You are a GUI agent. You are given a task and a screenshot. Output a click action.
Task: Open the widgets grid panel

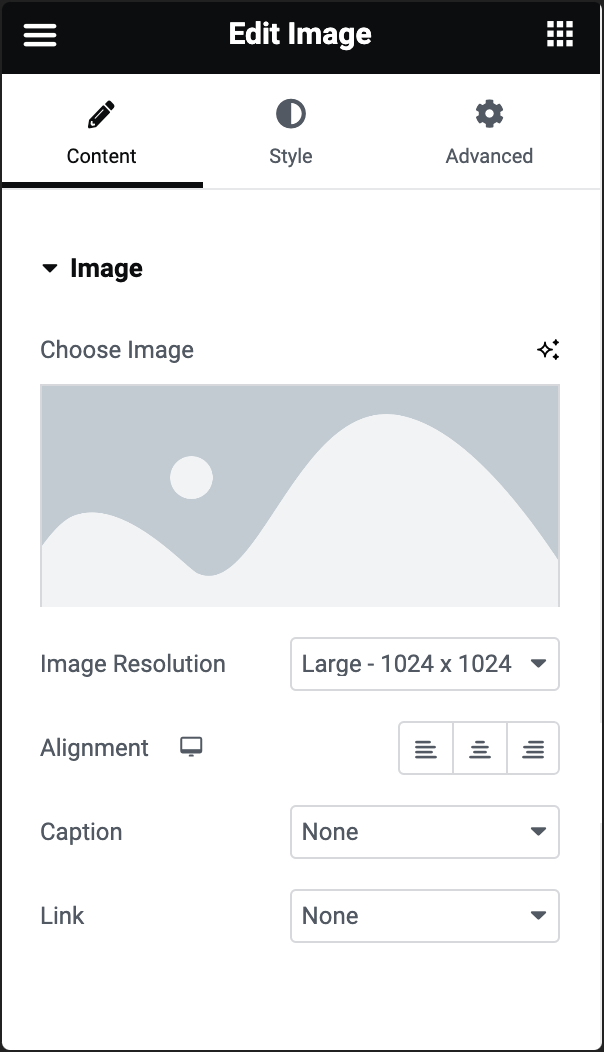point(560,35)
